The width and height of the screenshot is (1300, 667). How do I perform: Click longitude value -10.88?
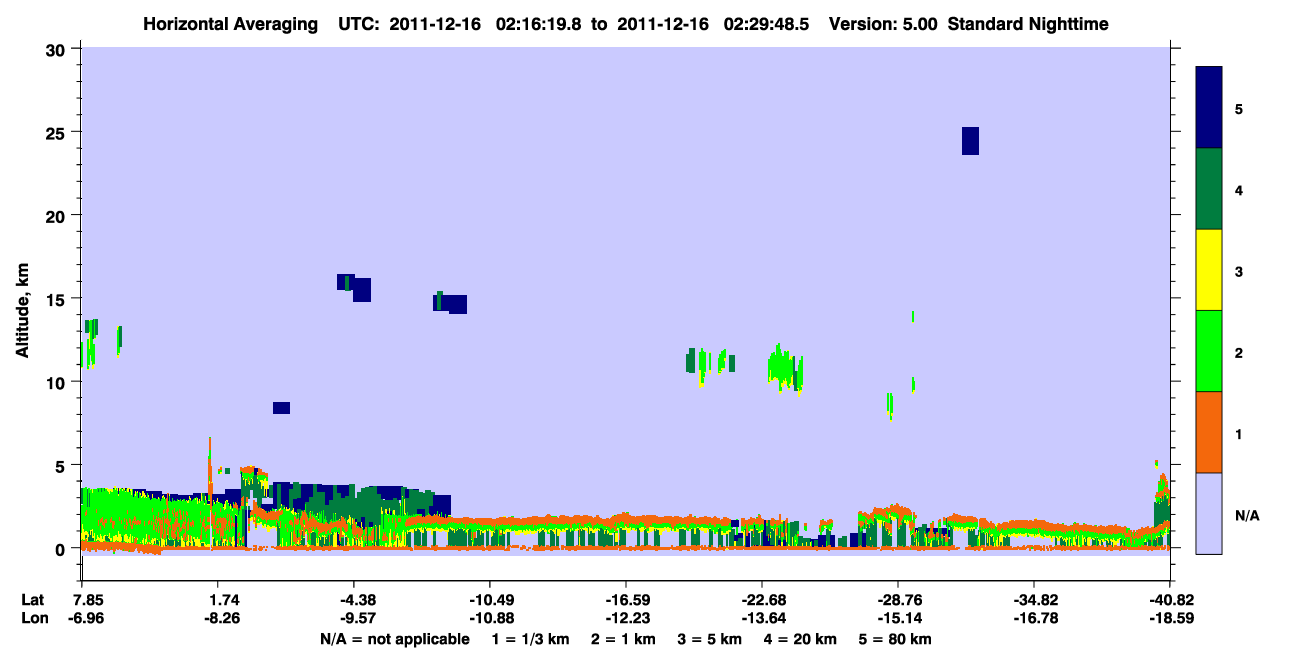point(489,618)
